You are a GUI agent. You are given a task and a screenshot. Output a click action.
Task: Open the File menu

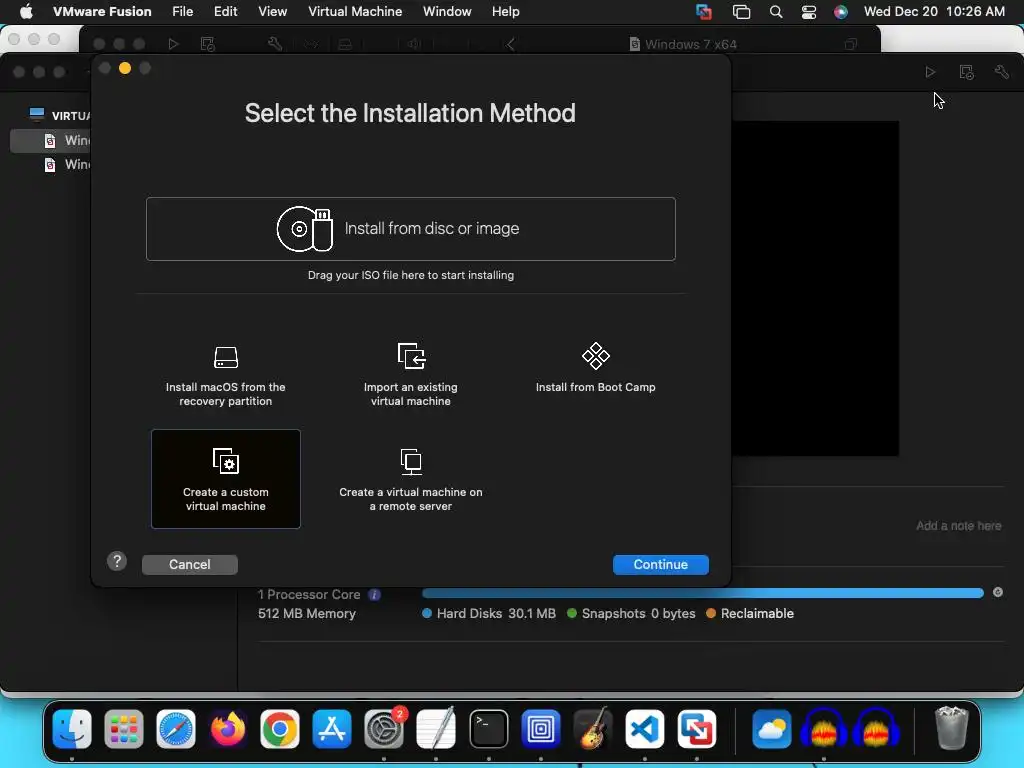[x=182, y=11]
